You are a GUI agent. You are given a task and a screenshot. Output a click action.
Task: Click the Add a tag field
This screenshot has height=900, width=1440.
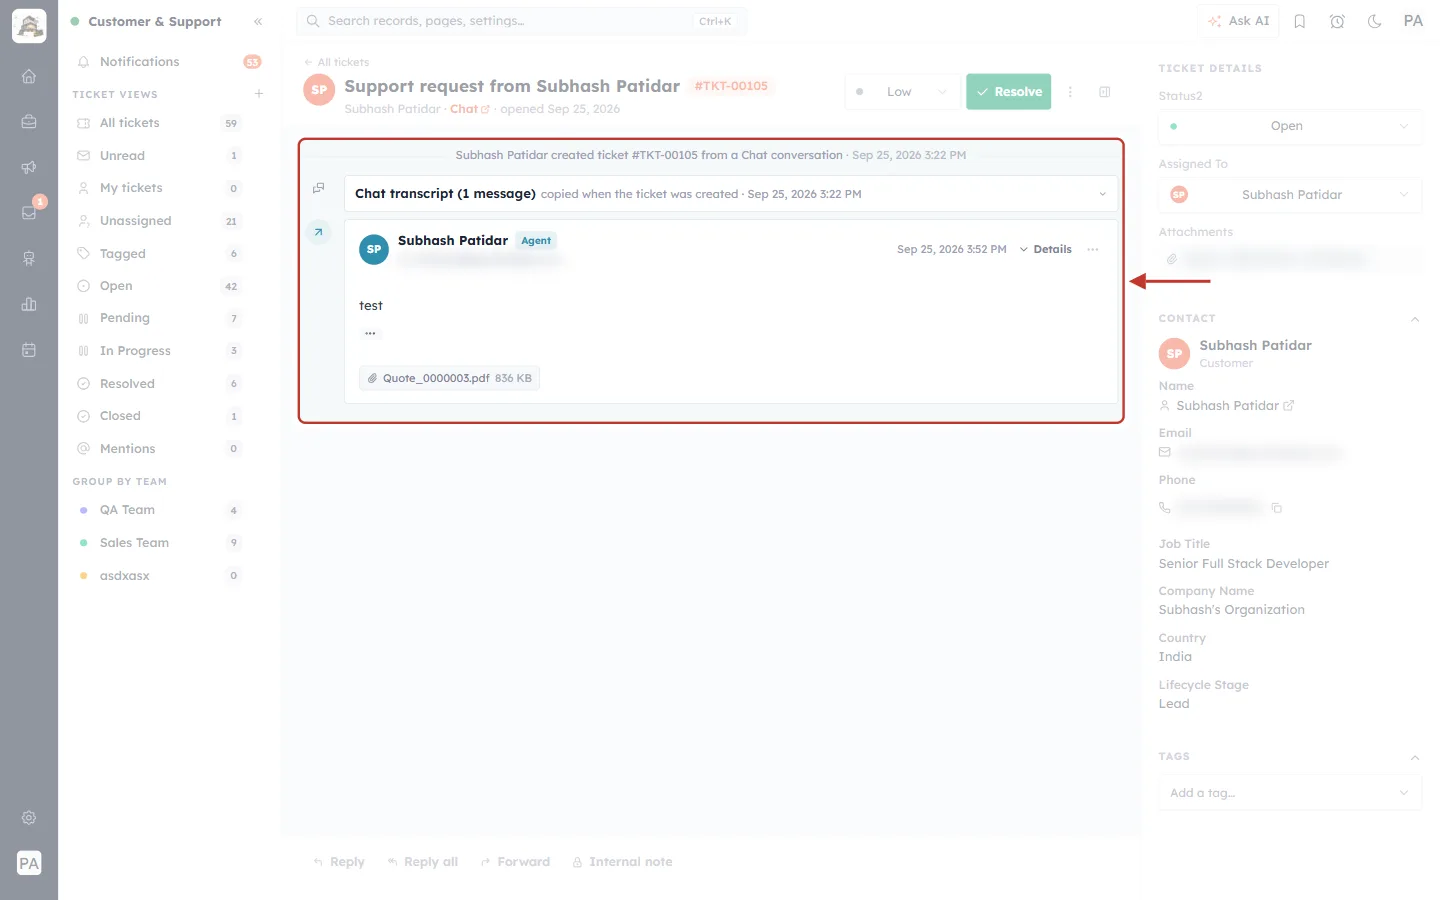(1290, 793)
